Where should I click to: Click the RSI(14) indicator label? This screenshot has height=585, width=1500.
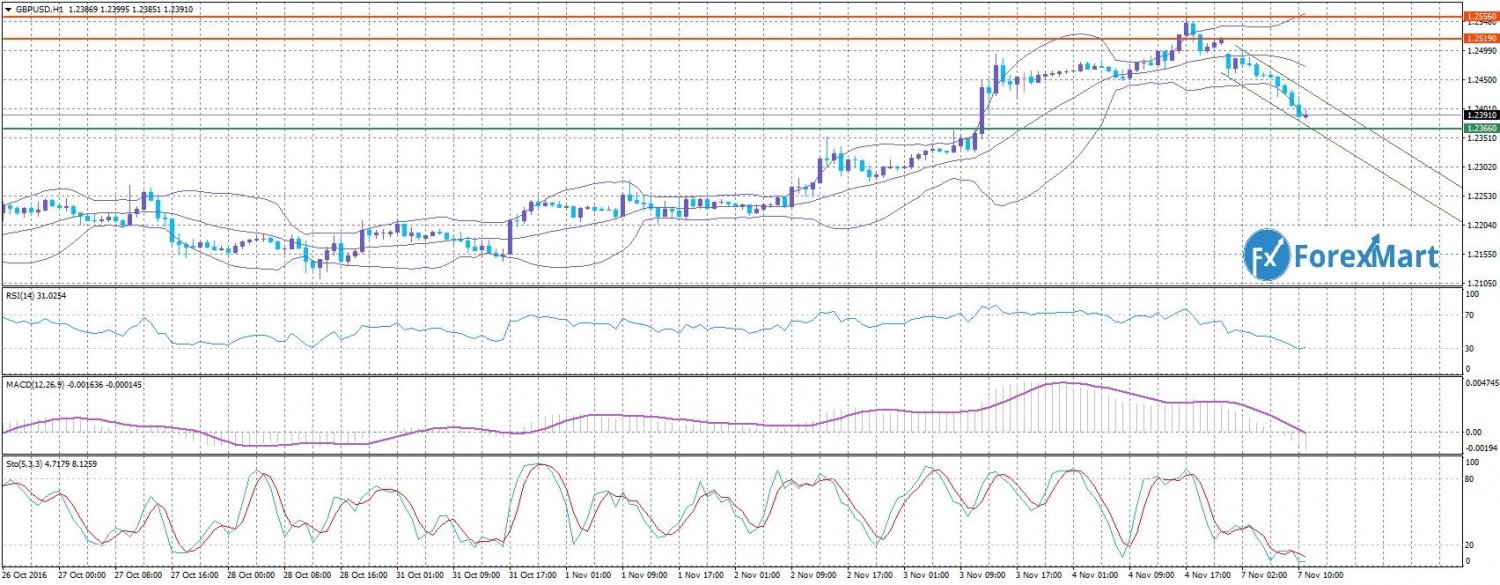pos(27,296)
